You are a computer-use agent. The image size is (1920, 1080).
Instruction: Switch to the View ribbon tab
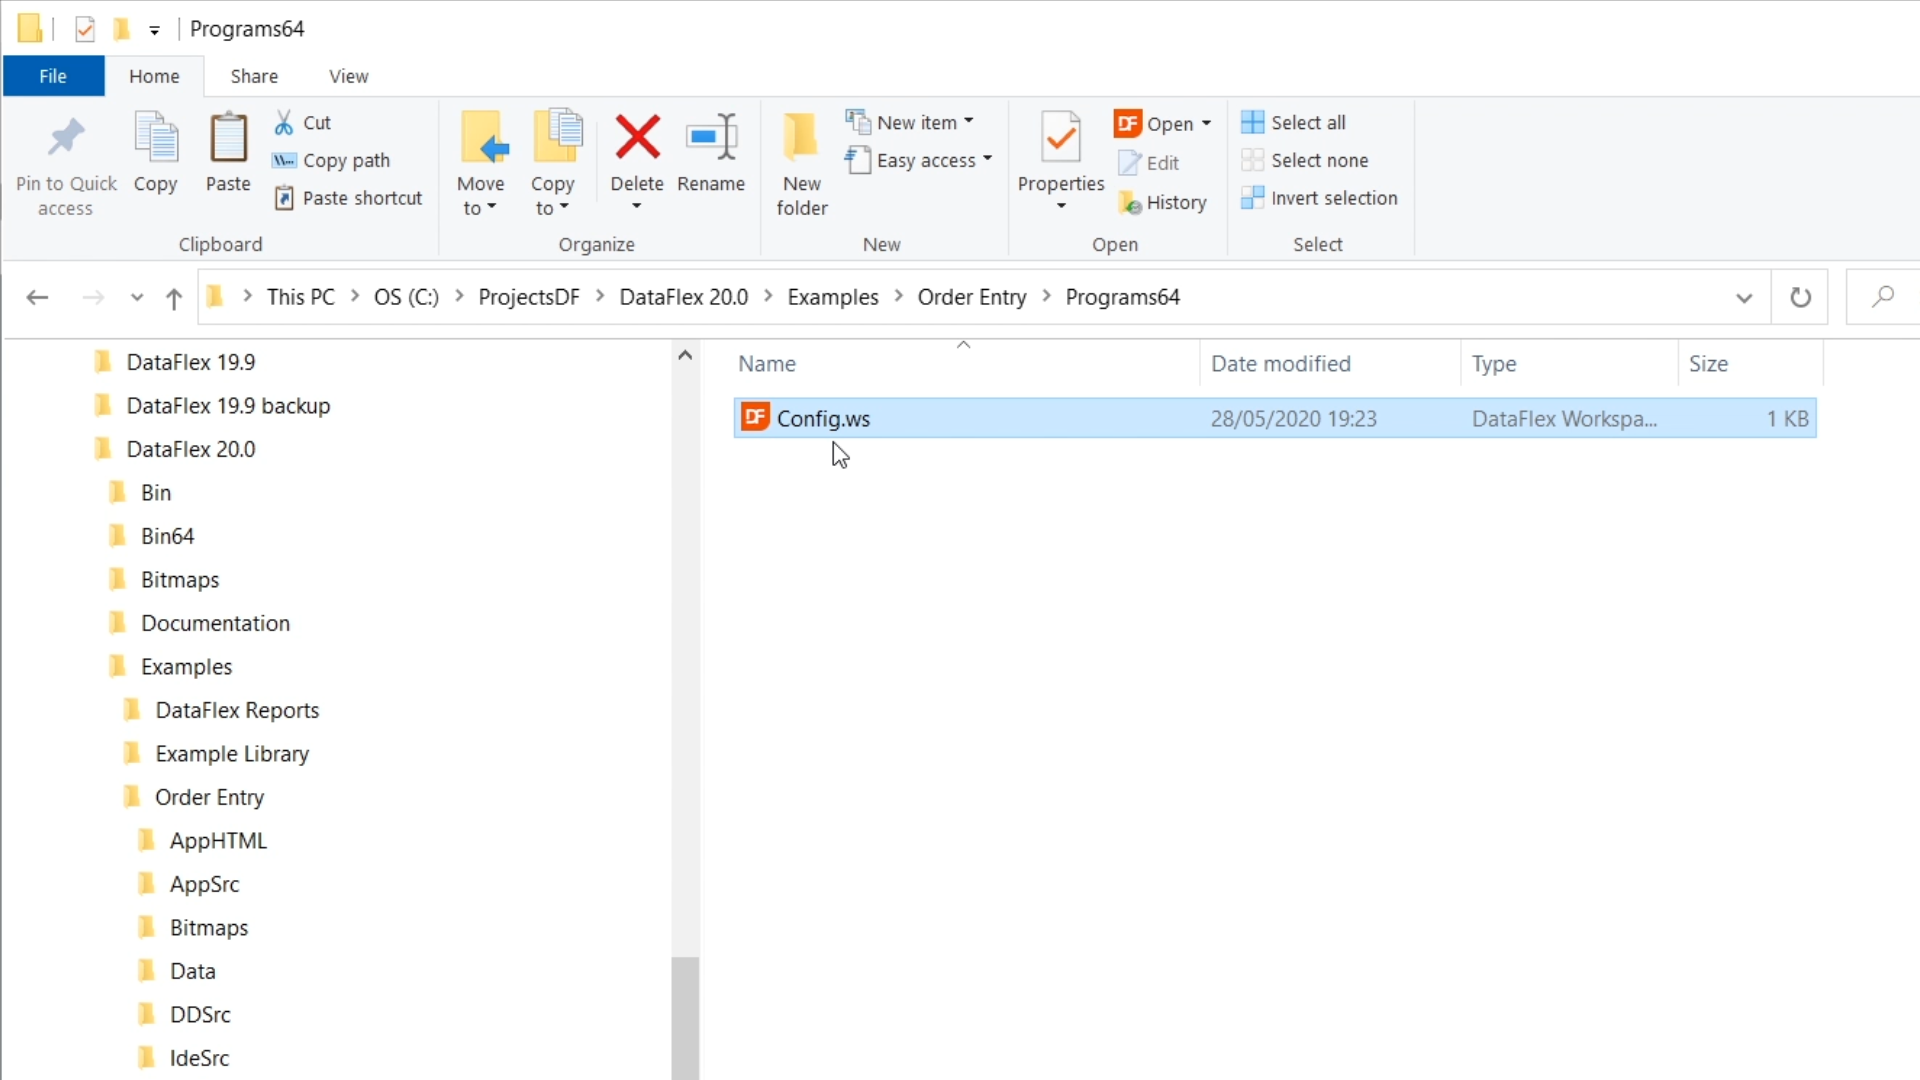pos(348,76)
